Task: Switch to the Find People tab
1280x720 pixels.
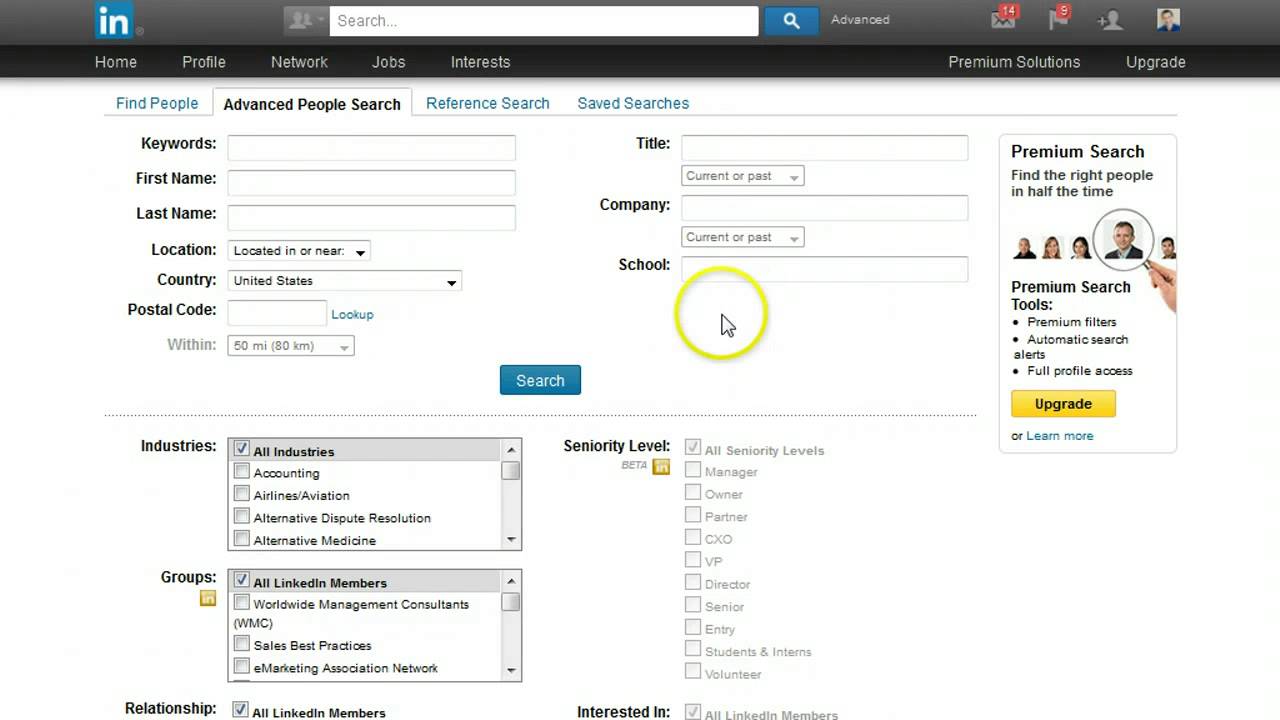Action: (x=157, y=103)
